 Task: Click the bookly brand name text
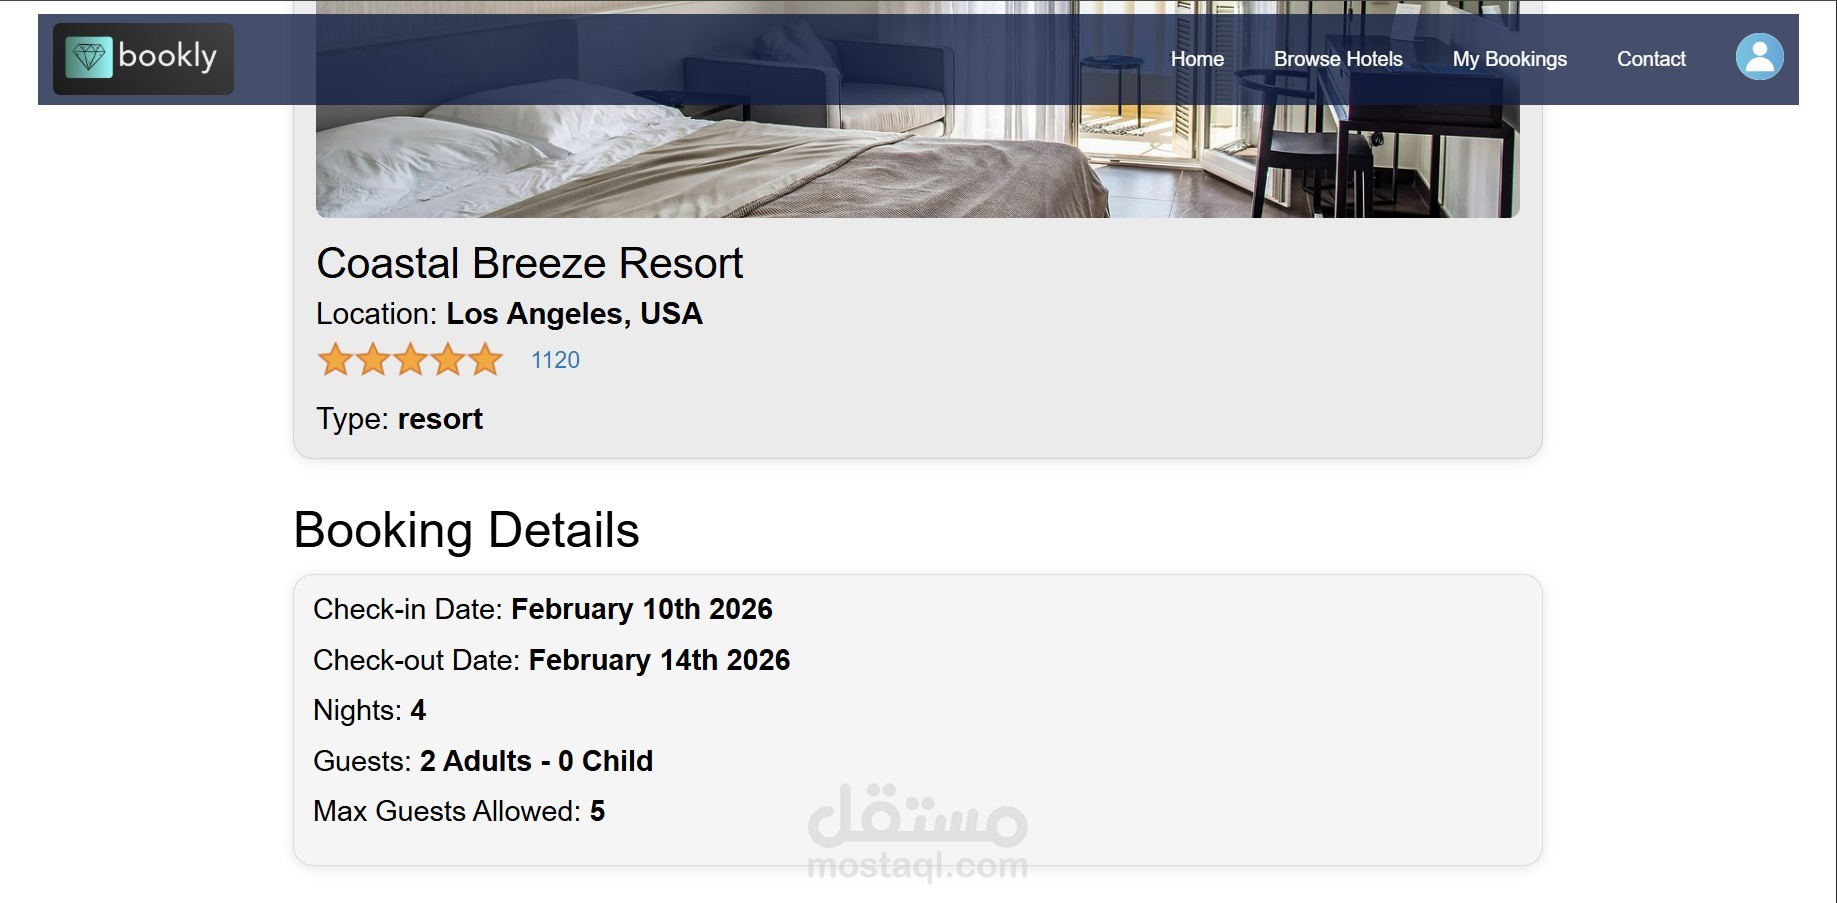pyautogui.click(x=167, y=56)
